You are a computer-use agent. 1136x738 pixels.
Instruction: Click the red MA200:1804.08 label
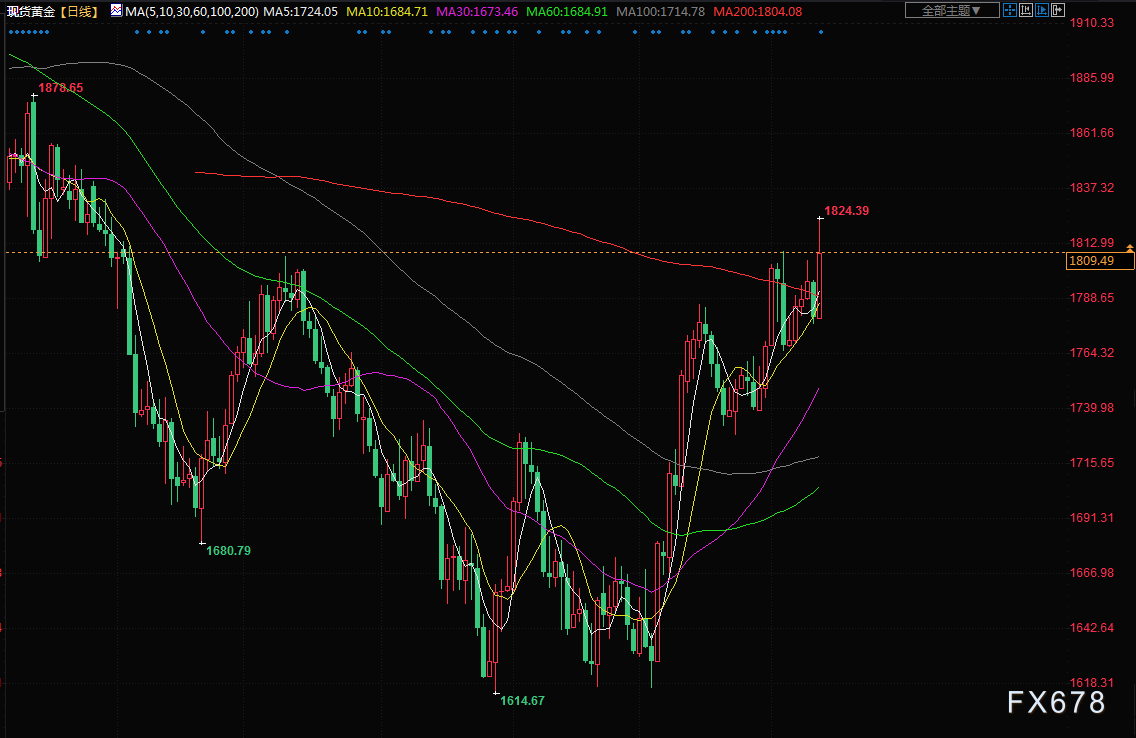point(757,12)
